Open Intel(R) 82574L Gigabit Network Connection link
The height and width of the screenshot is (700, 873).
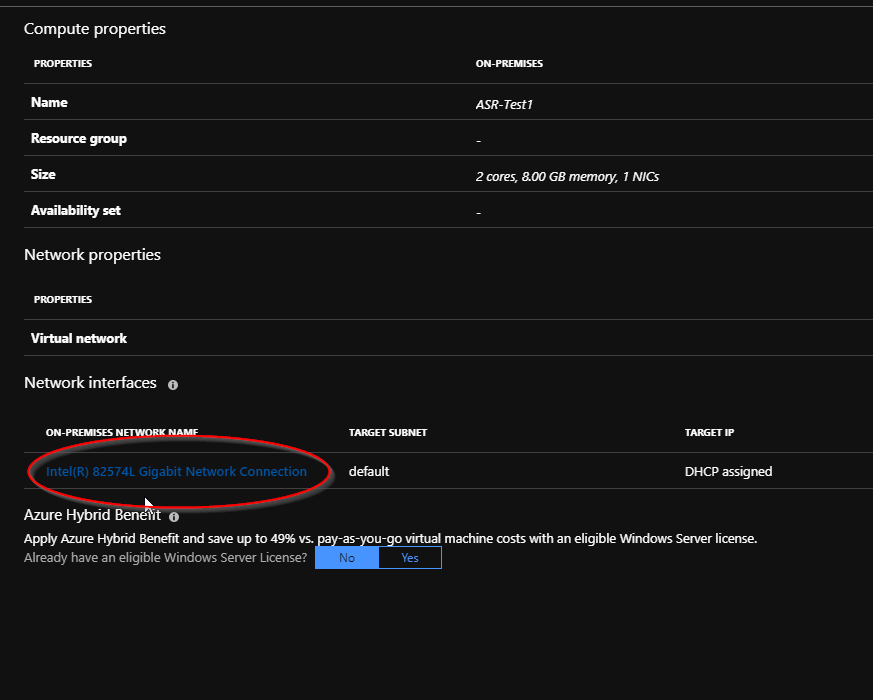tap(176, 471)
